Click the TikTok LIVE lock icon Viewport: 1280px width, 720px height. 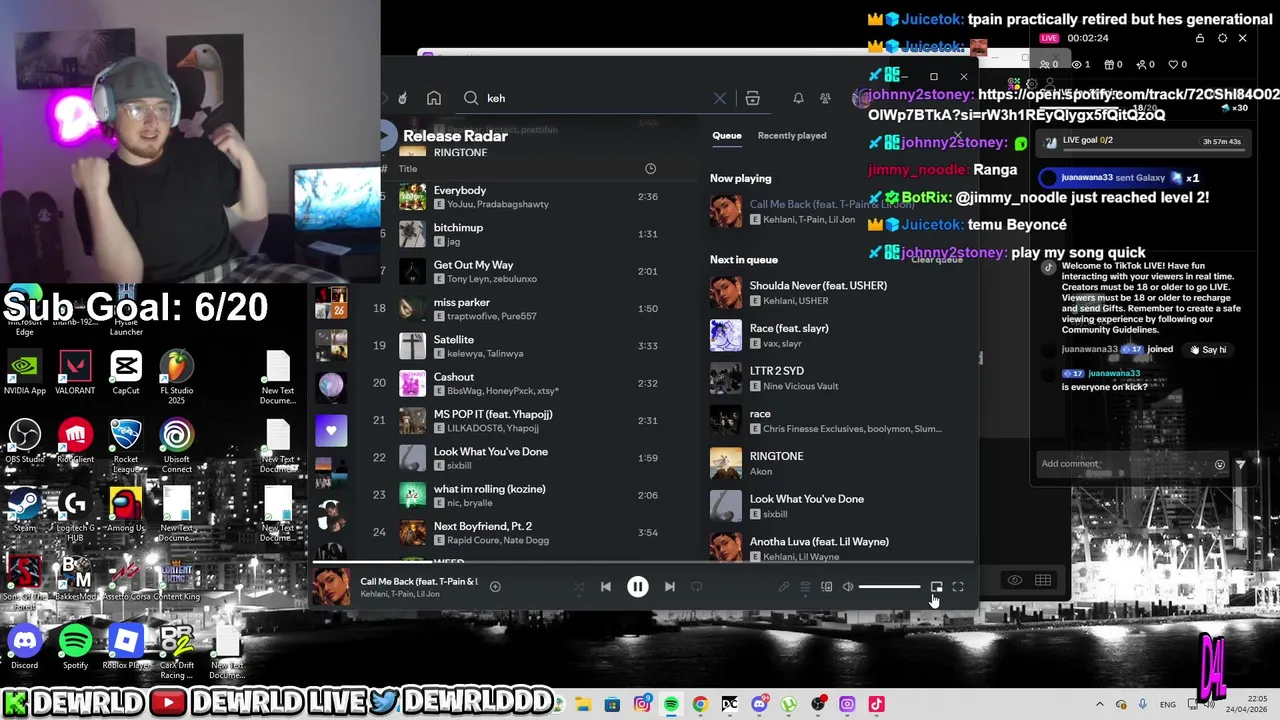tap(1200, 38)
